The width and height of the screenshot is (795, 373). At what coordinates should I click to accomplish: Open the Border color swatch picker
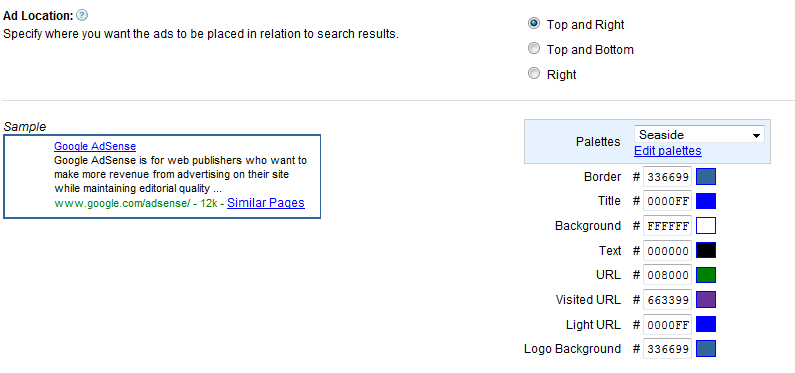point(706,177)
